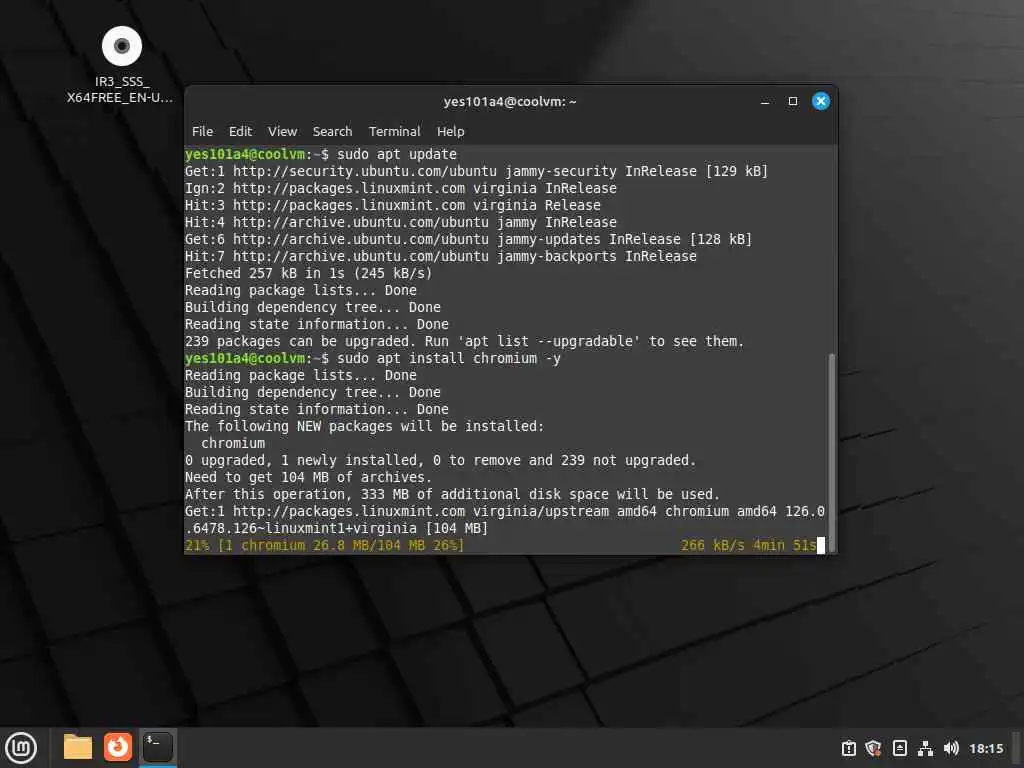Select the Terminal taskbar button

tap(157, 747)
